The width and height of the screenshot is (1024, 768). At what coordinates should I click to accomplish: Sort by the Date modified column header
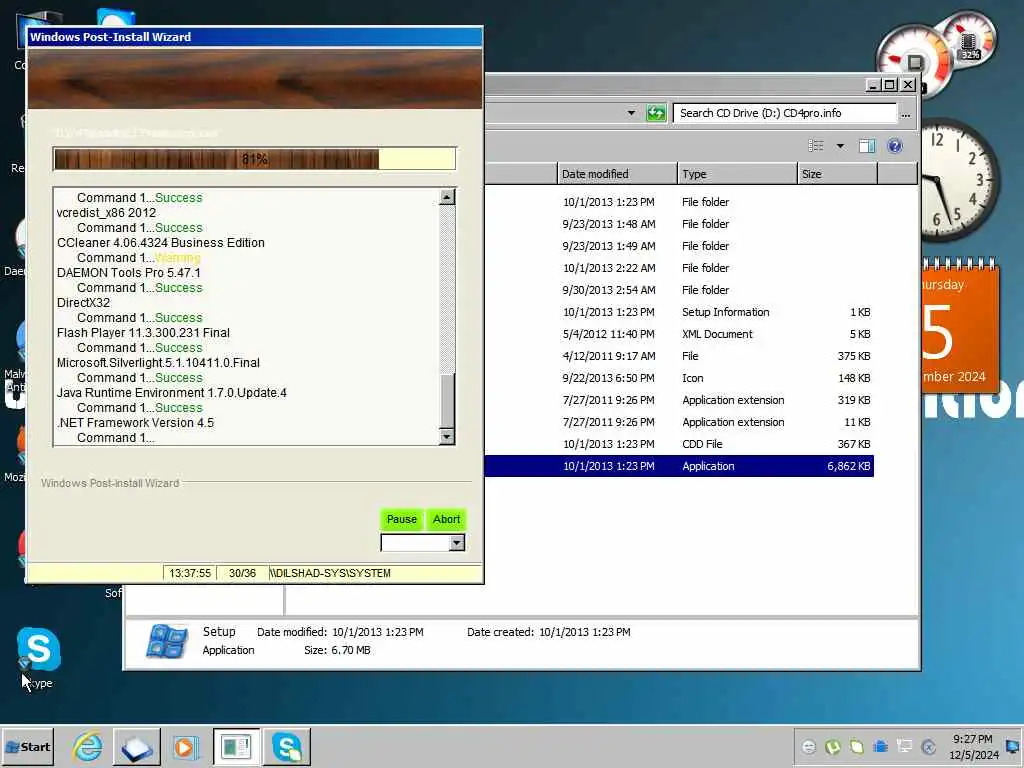pyautogui.click(x=617, y=174)
